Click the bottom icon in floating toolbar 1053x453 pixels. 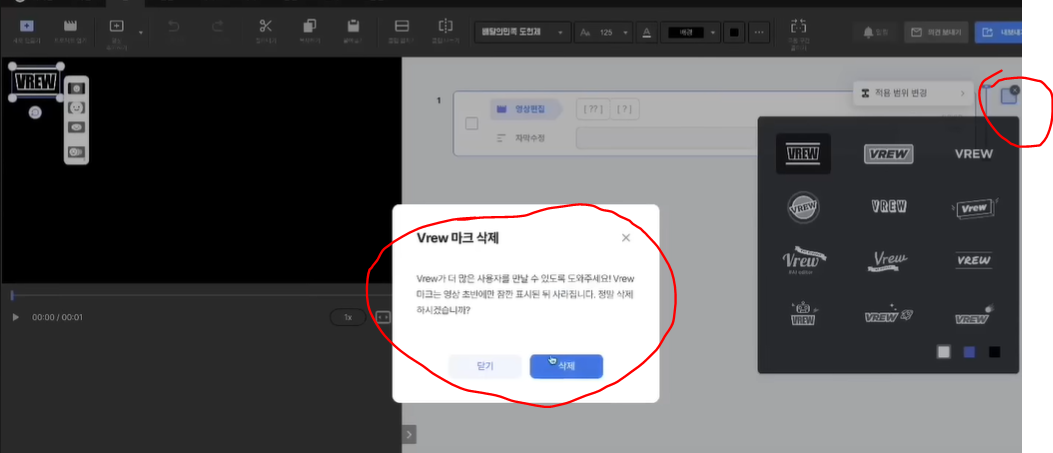click(77, 152)
